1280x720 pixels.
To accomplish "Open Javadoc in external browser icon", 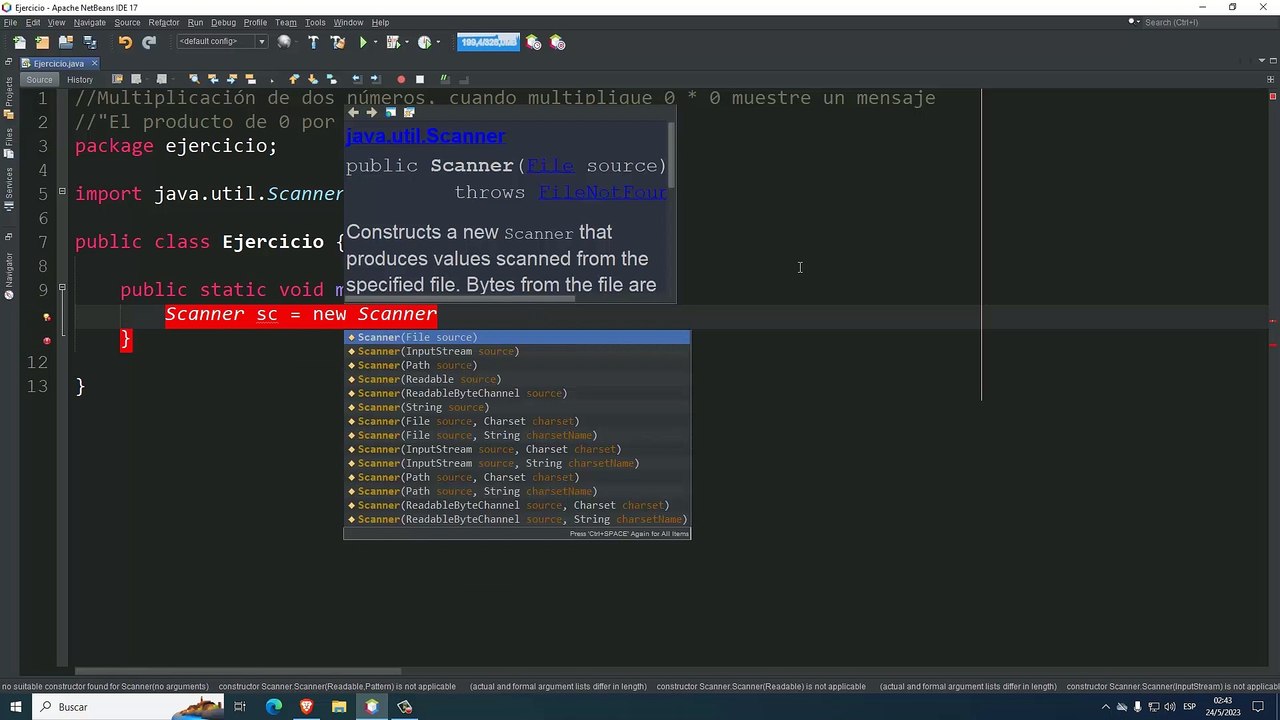I will (x=390, y=112).
